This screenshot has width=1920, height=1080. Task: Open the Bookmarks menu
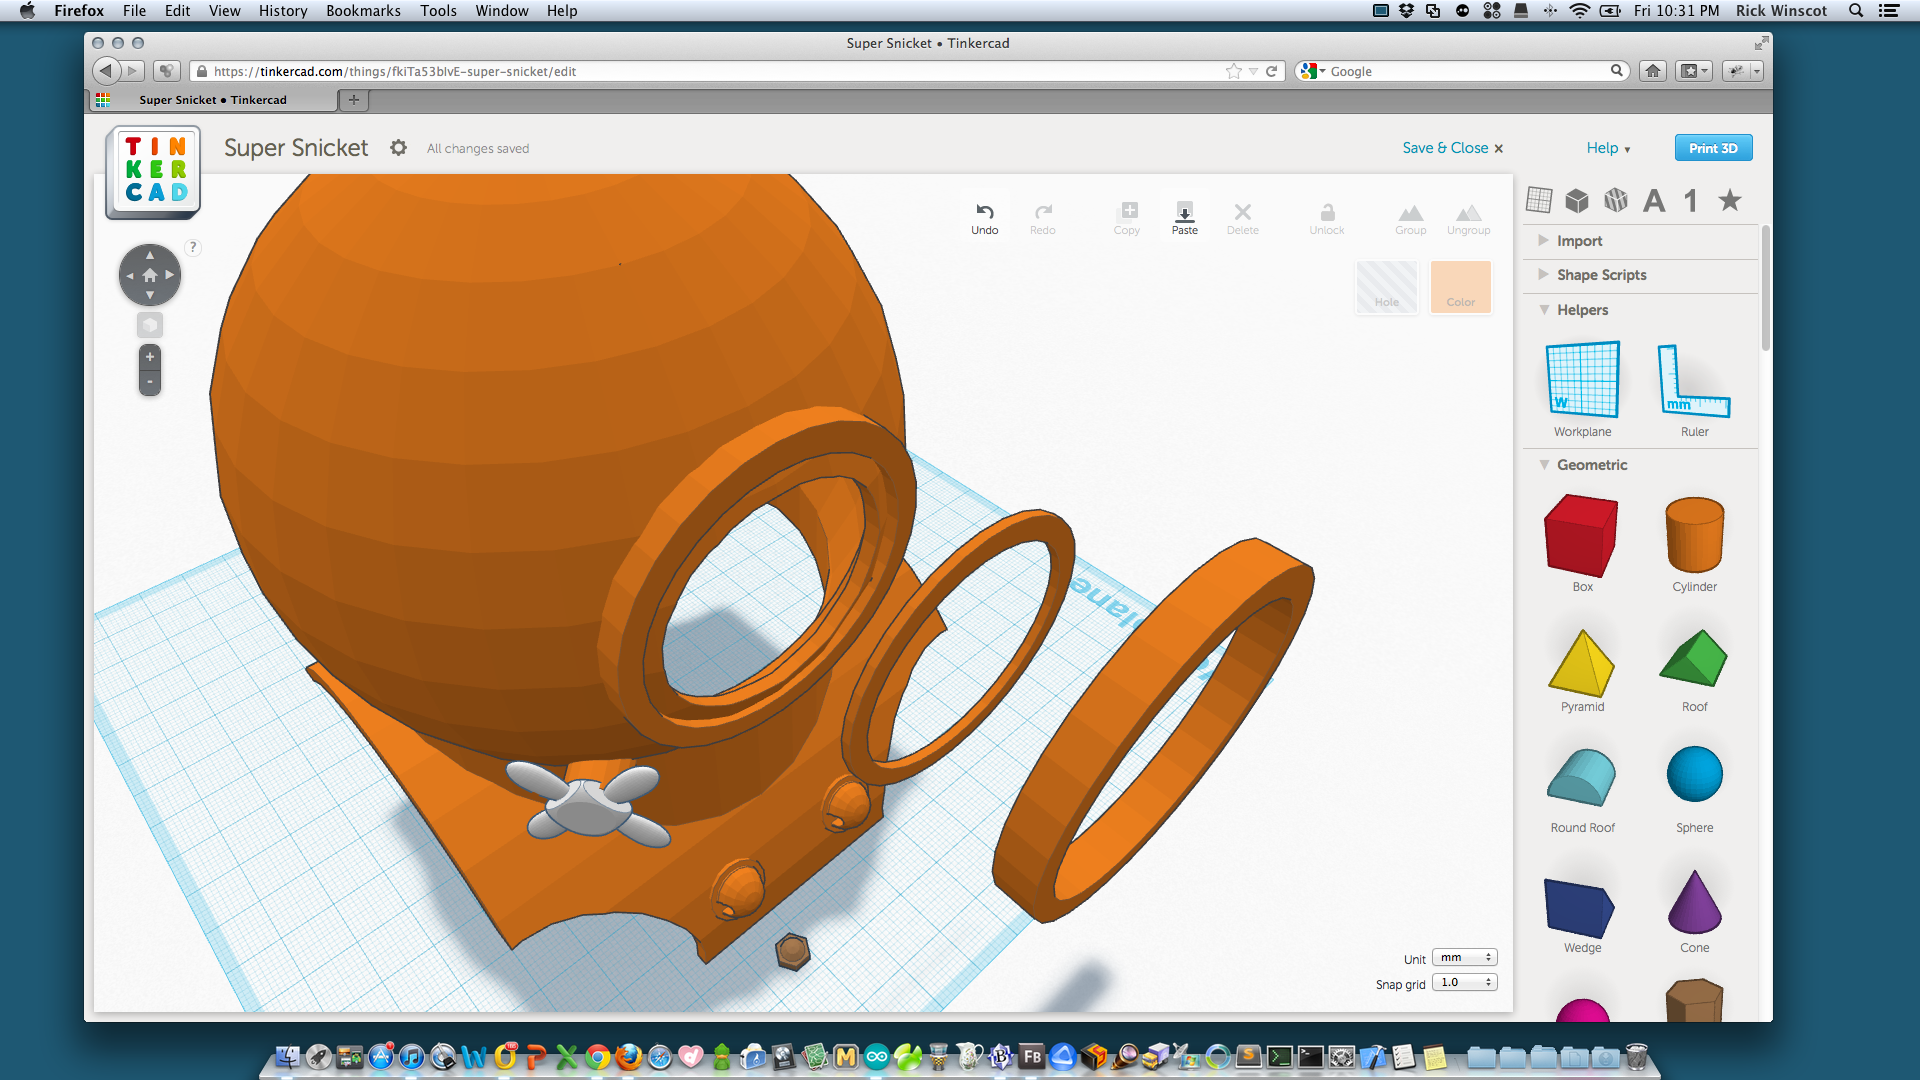[363, 11]
